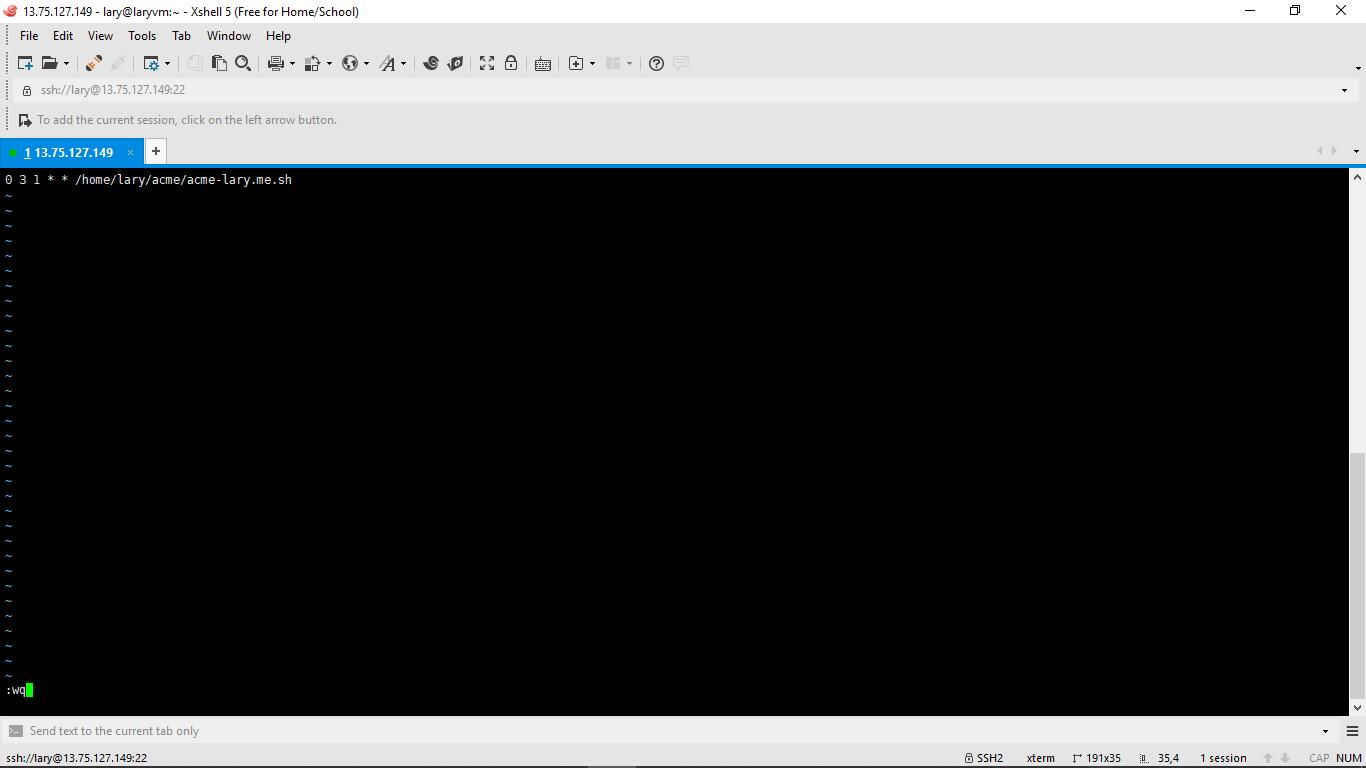The image size is (1366, 768).
Task: Click the file transfer icon
Action: [313, 63]
